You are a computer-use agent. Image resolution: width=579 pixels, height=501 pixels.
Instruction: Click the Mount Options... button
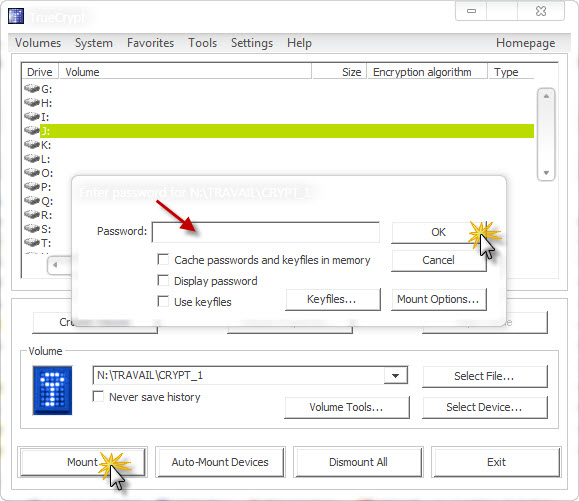click(439, 299)
